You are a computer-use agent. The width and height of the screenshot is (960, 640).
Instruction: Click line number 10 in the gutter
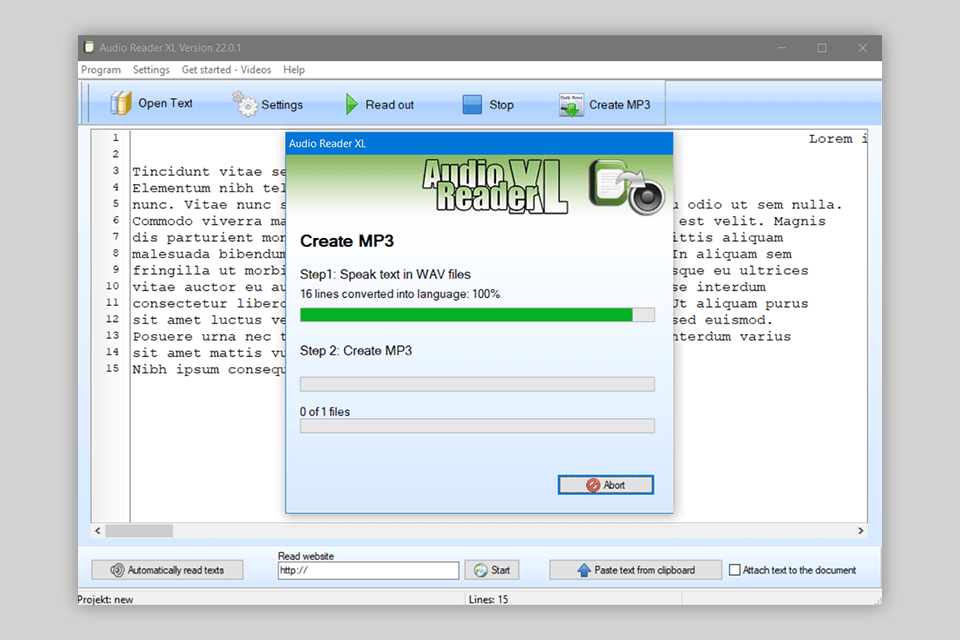pos(112,286)
